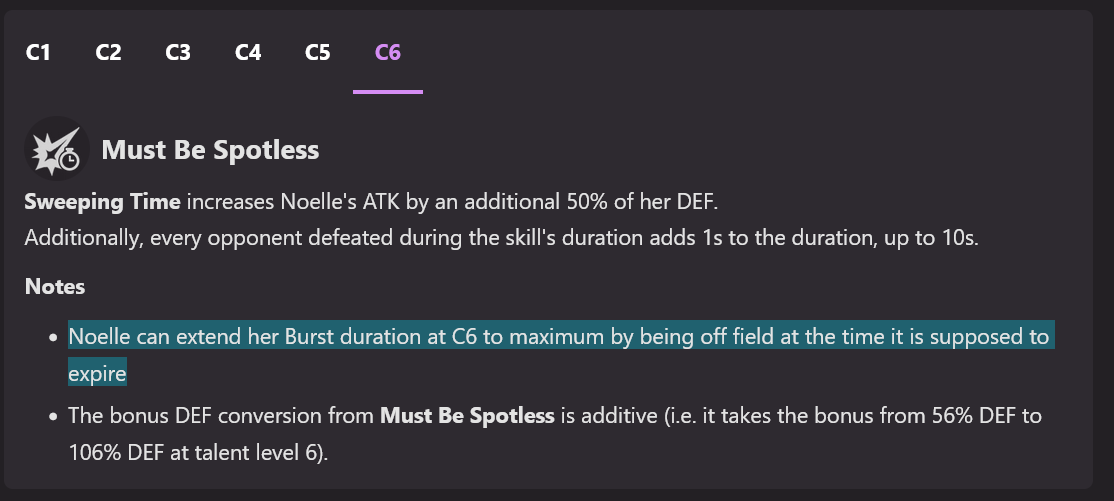Click the "Notes" subheading
Viewport: 1114px width, 501px height.
coord(55,287)
